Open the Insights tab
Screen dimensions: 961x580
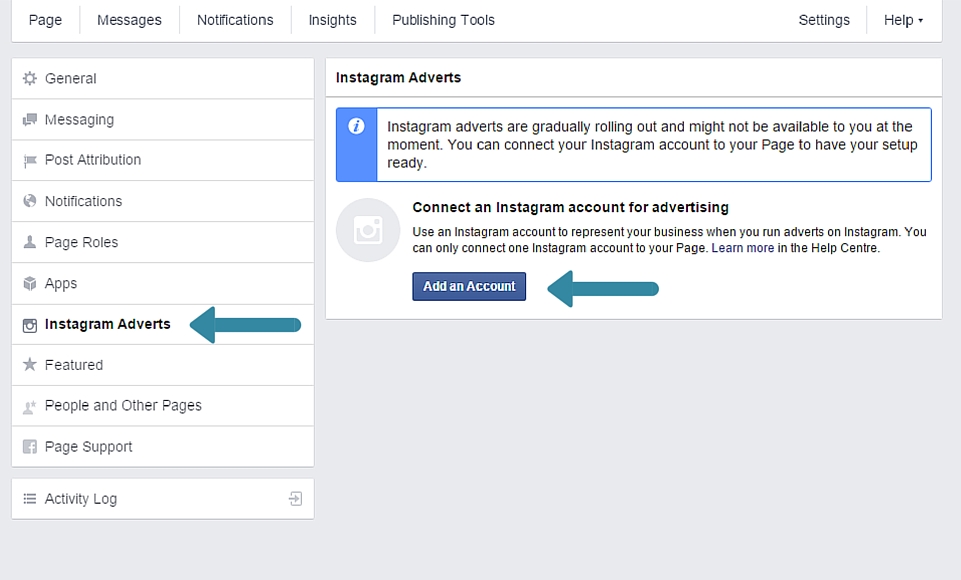pyautogui.click(x=332, y=20)
